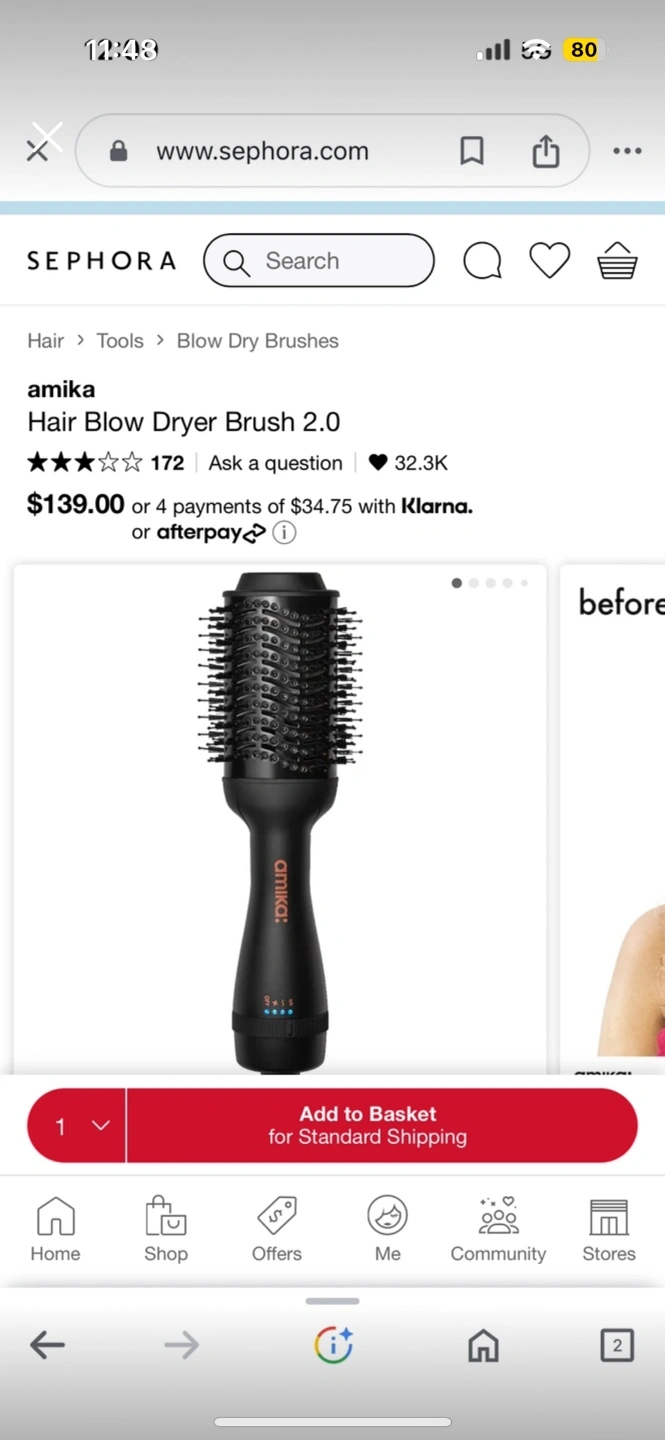Tap the Google assistant icon in bottom bar

[333, 1345]
